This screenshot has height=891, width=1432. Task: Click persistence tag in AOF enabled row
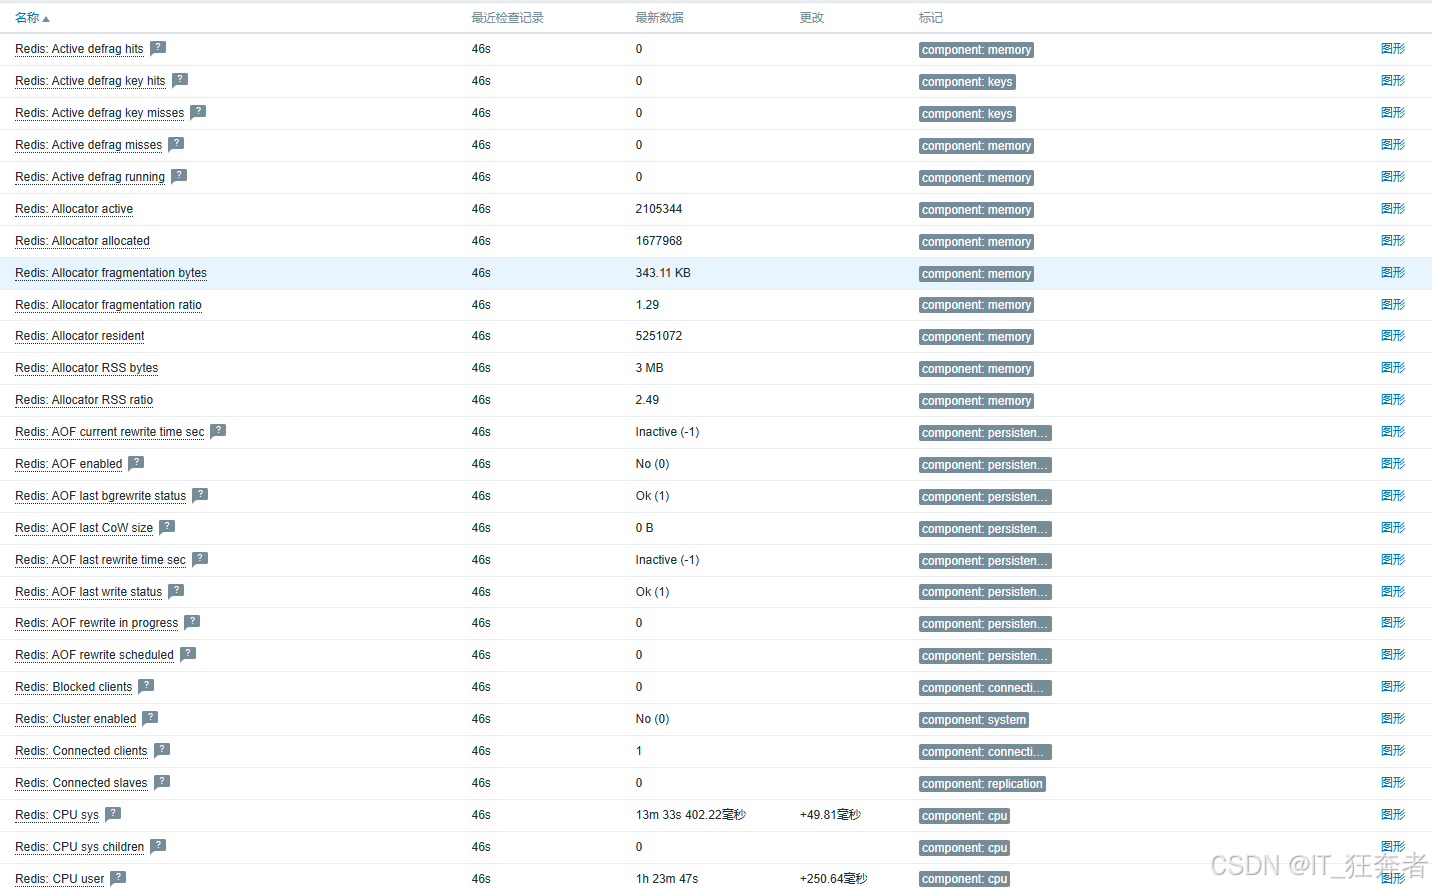click(985, 465)
